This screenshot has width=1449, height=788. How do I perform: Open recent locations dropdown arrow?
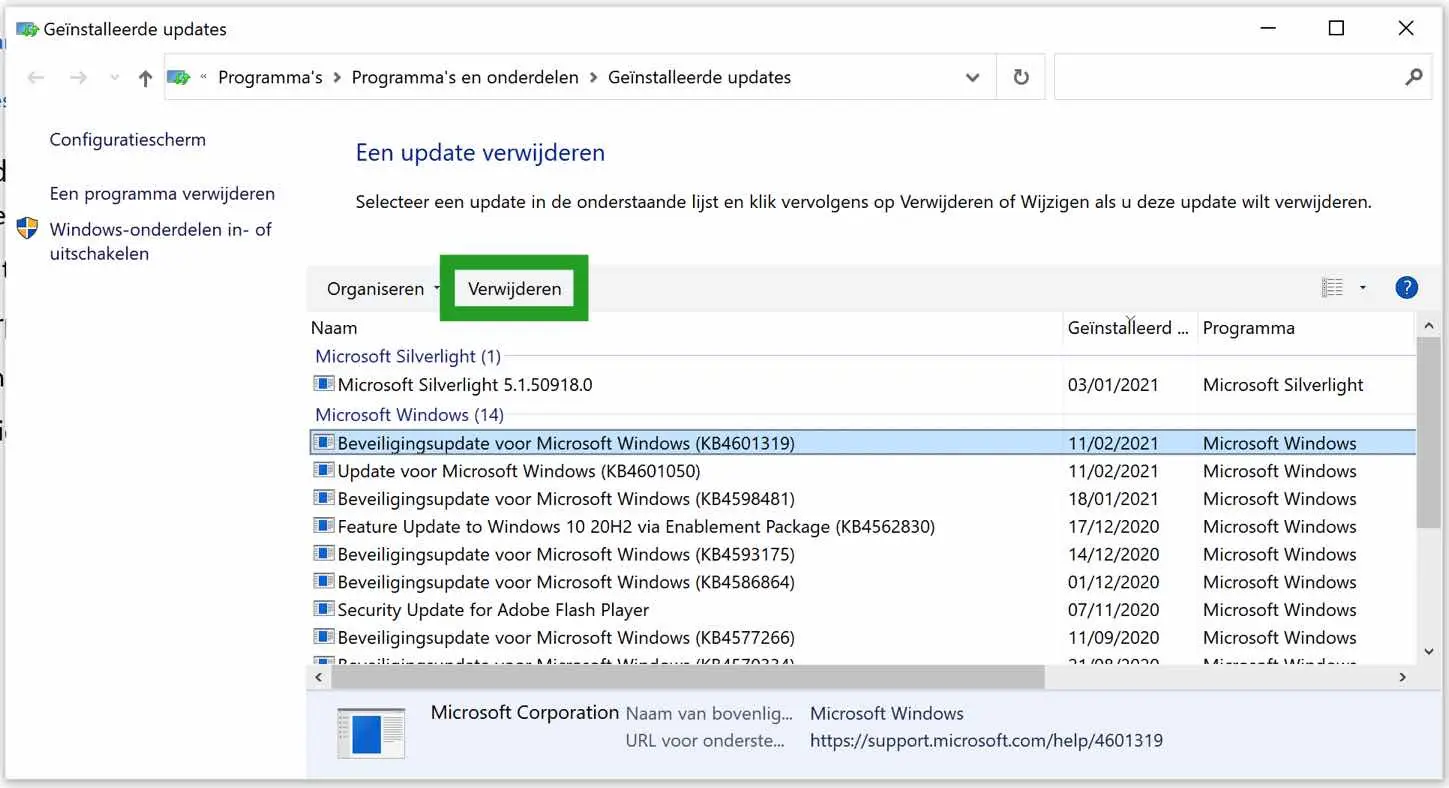(113, 78)
